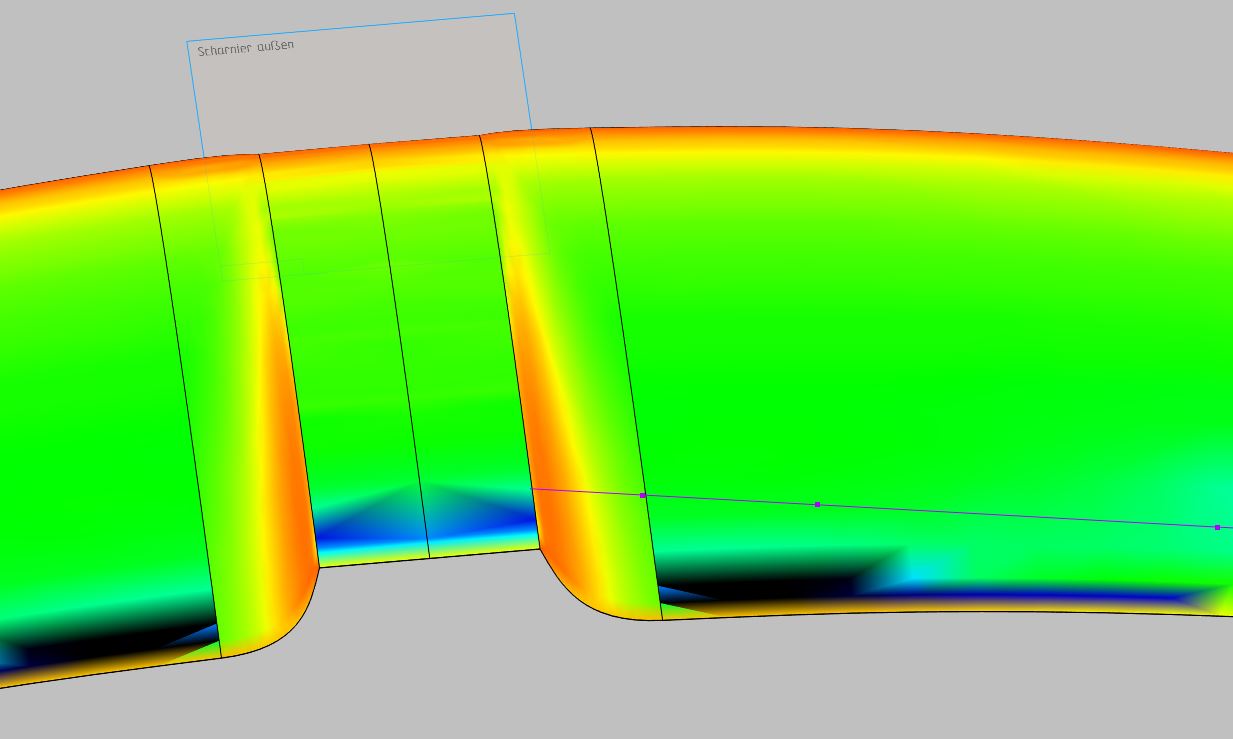This screenshot has height=739, width=1233.
Task: Select the rightmost purple control point
Action: click(x=1217, y=526)
